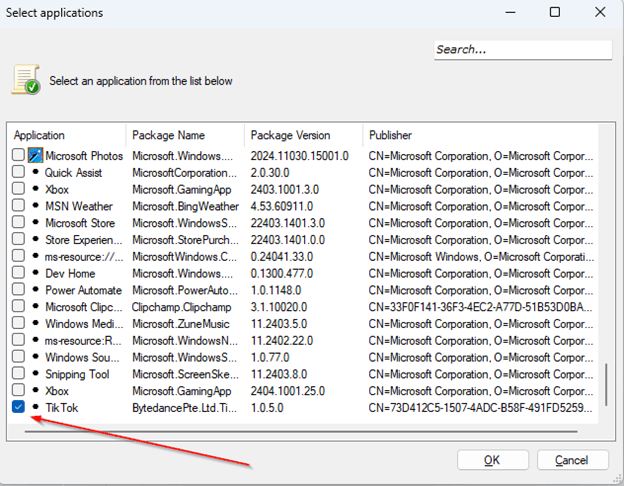Click the bullet icon next to TikTok
The width and height of the screenshot is (624, 486).
click(x=35, y=407)
